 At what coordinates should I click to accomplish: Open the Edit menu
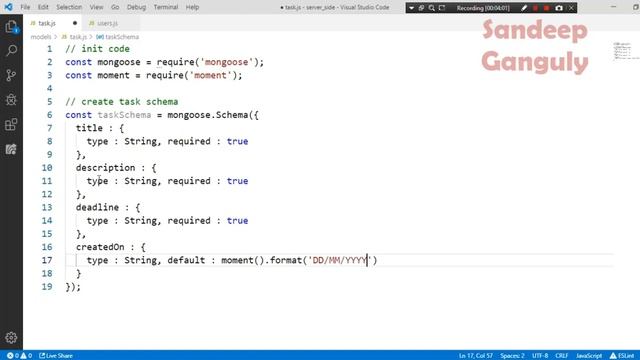(43, 7)
